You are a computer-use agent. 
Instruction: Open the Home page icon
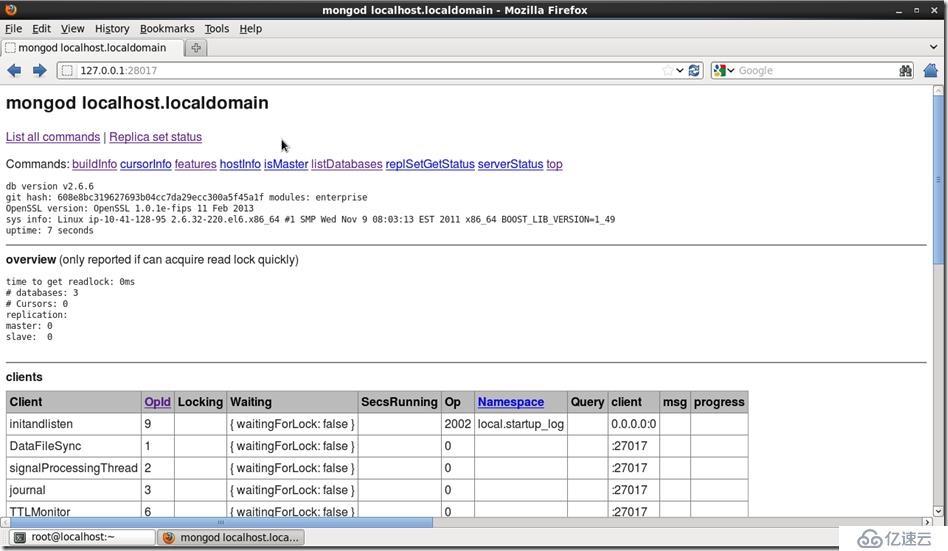[x=930, y=71]
